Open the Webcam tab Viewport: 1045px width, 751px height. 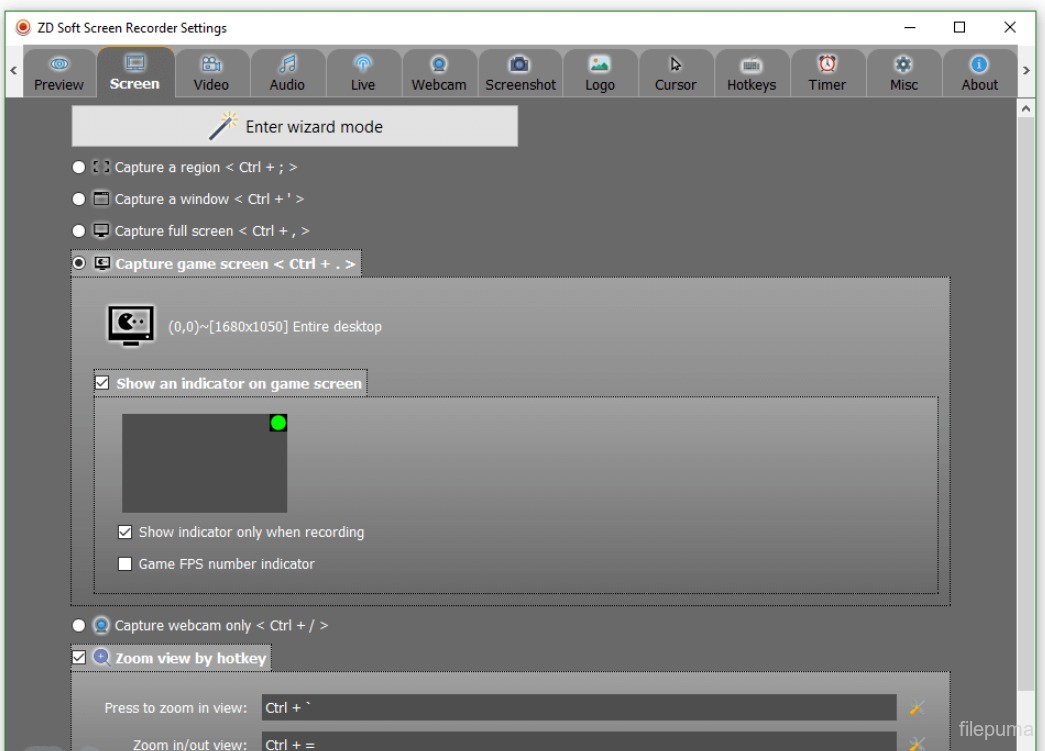tap(439, 73)
